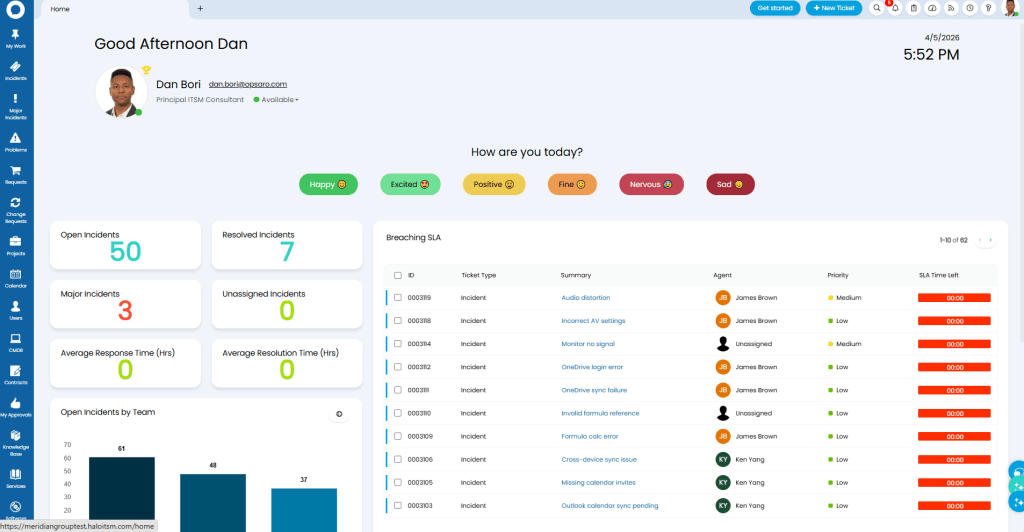Open the help question mark icon
Screen dimensions: 1024x532
[x=988, y=8]
